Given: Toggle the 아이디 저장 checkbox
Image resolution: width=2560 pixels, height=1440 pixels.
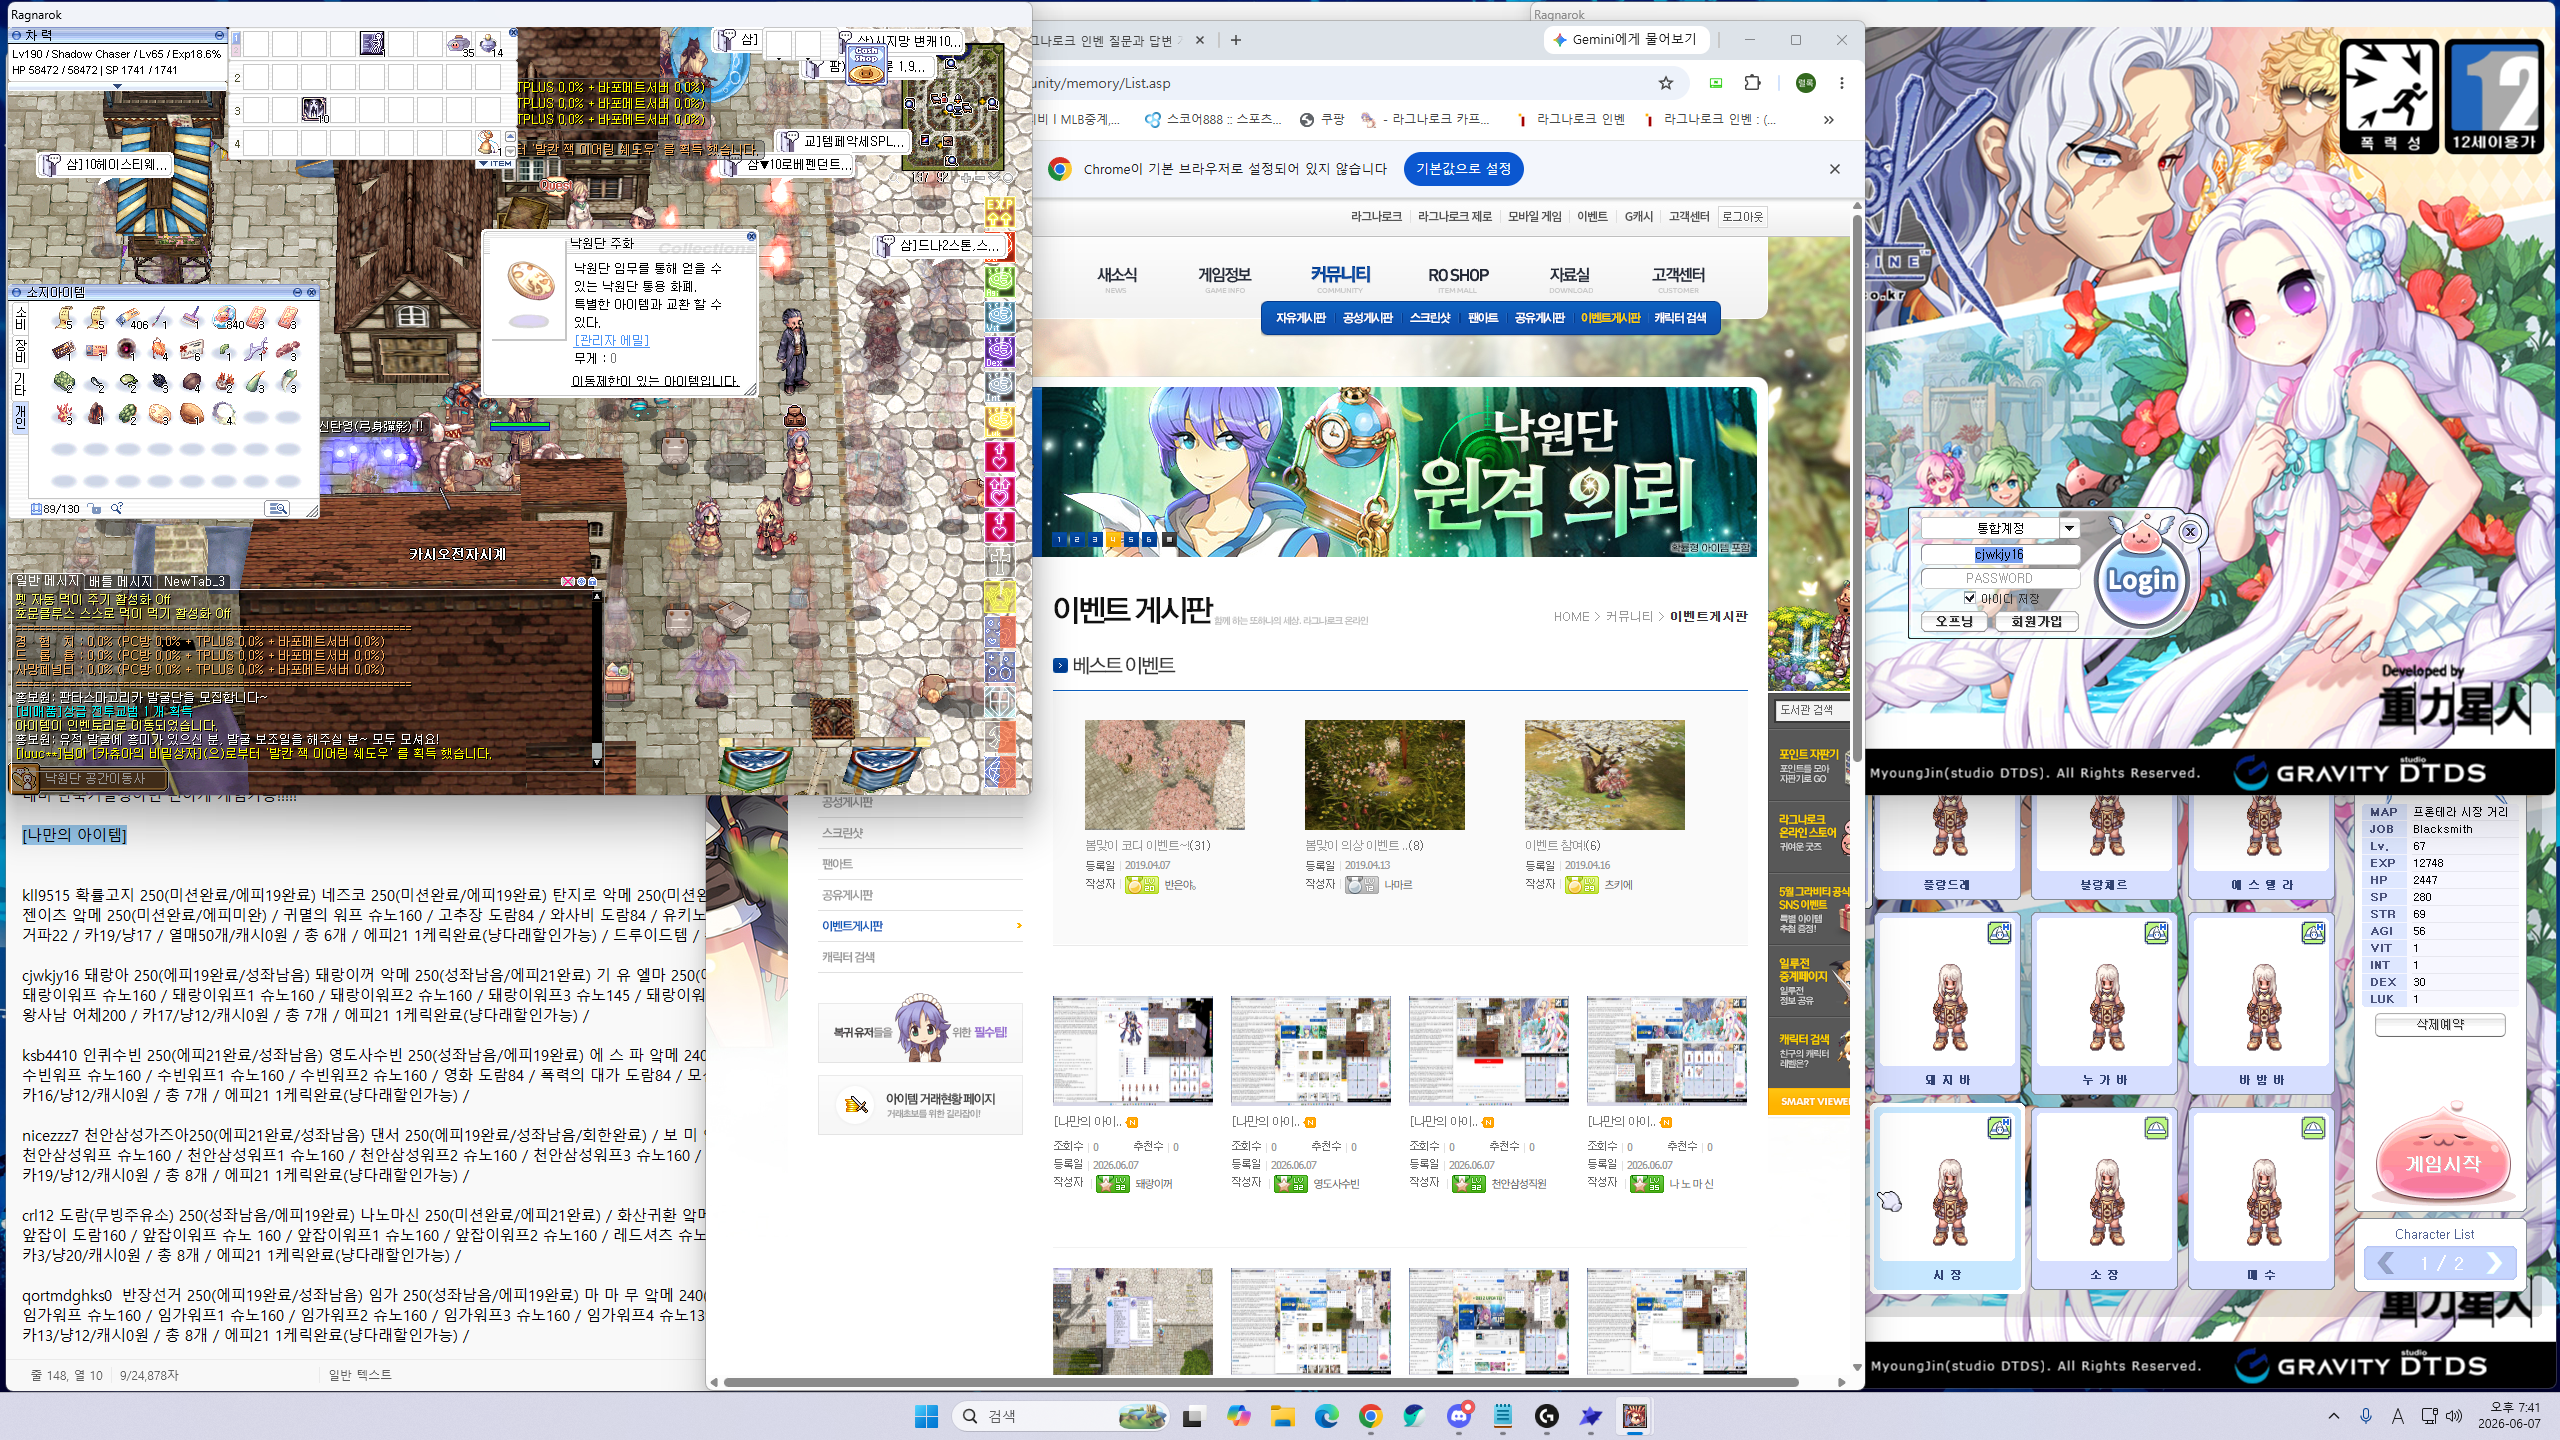Looking at the screenshot, I should point(1969,598).
